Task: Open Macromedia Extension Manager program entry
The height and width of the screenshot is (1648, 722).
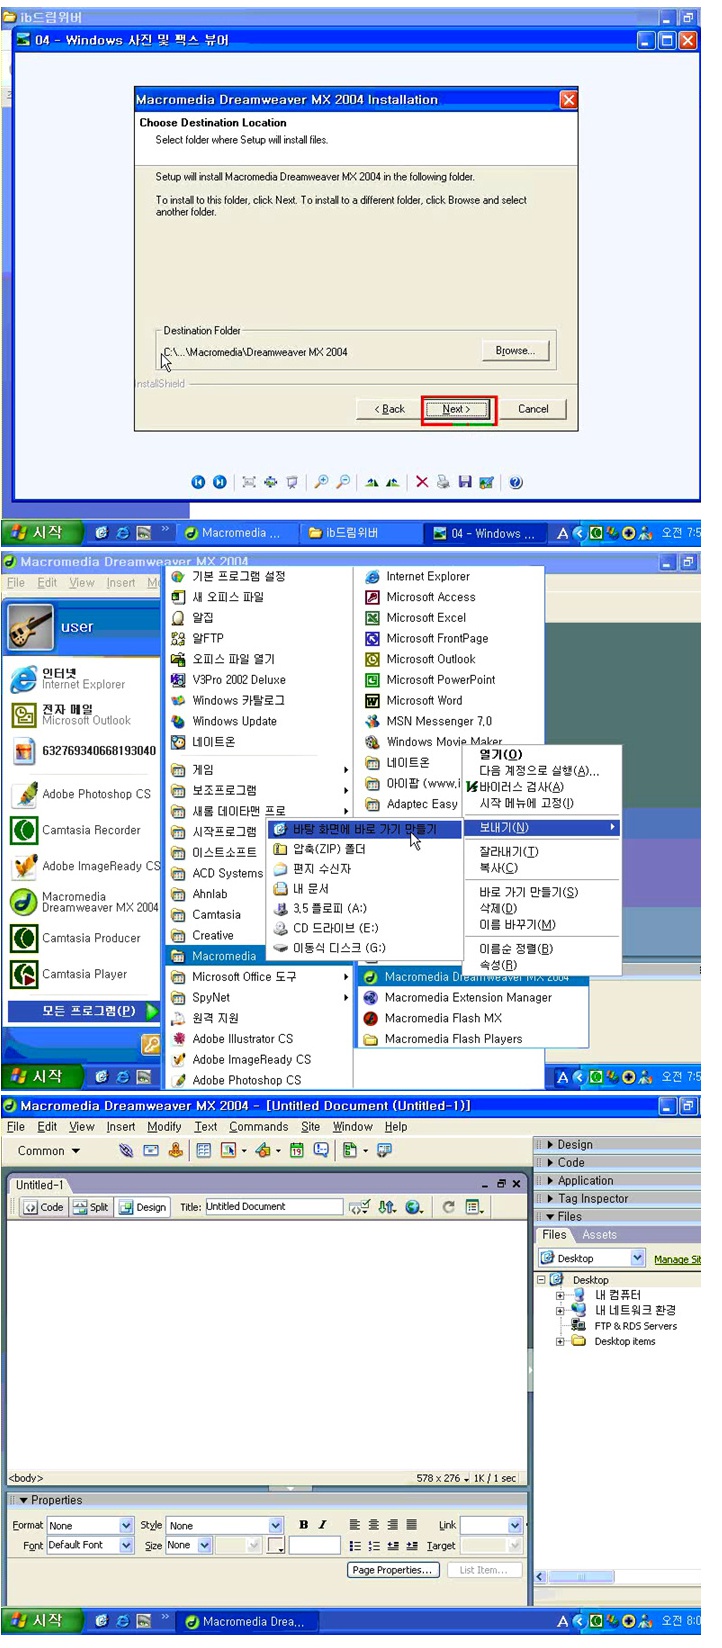Action: 468,997
